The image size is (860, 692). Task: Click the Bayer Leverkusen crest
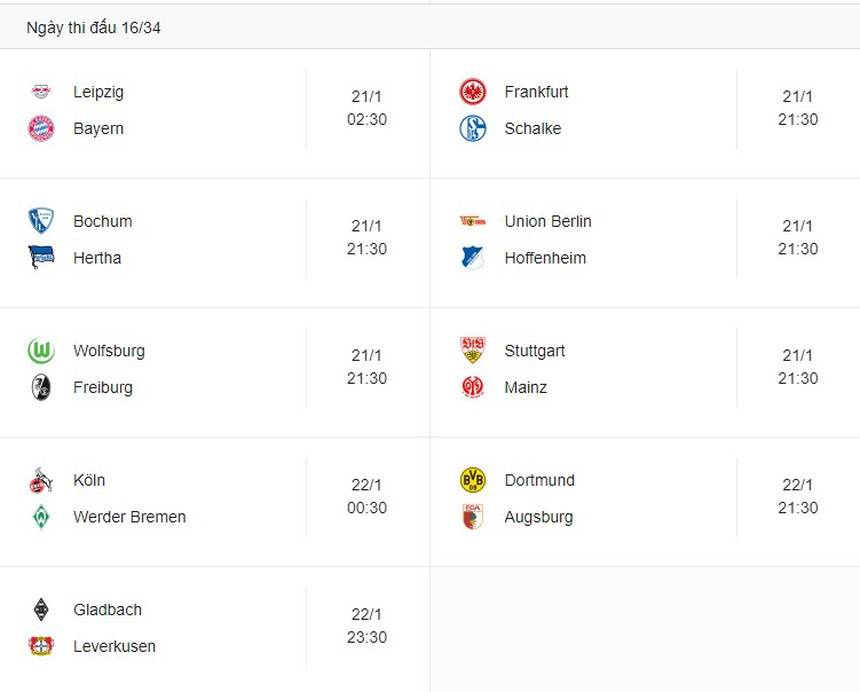[x=41, y=646]
